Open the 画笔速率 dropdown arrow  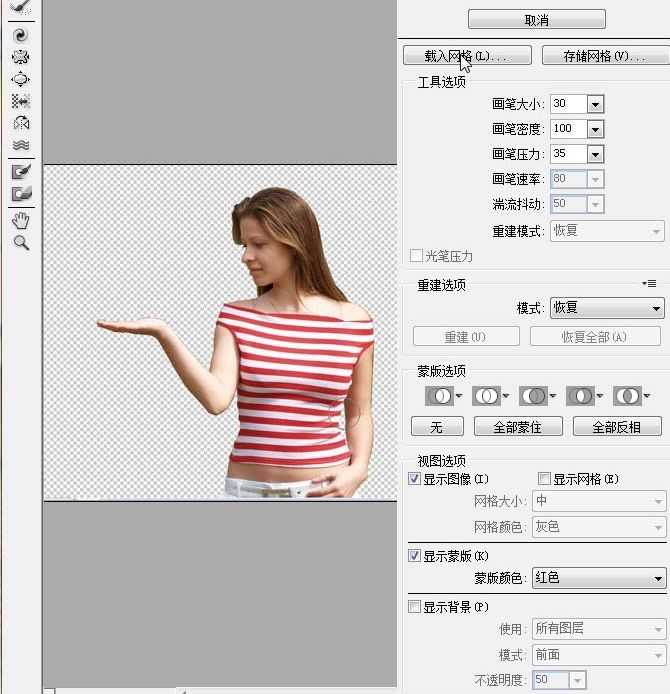pyautogui.click(x=595, y=179)
